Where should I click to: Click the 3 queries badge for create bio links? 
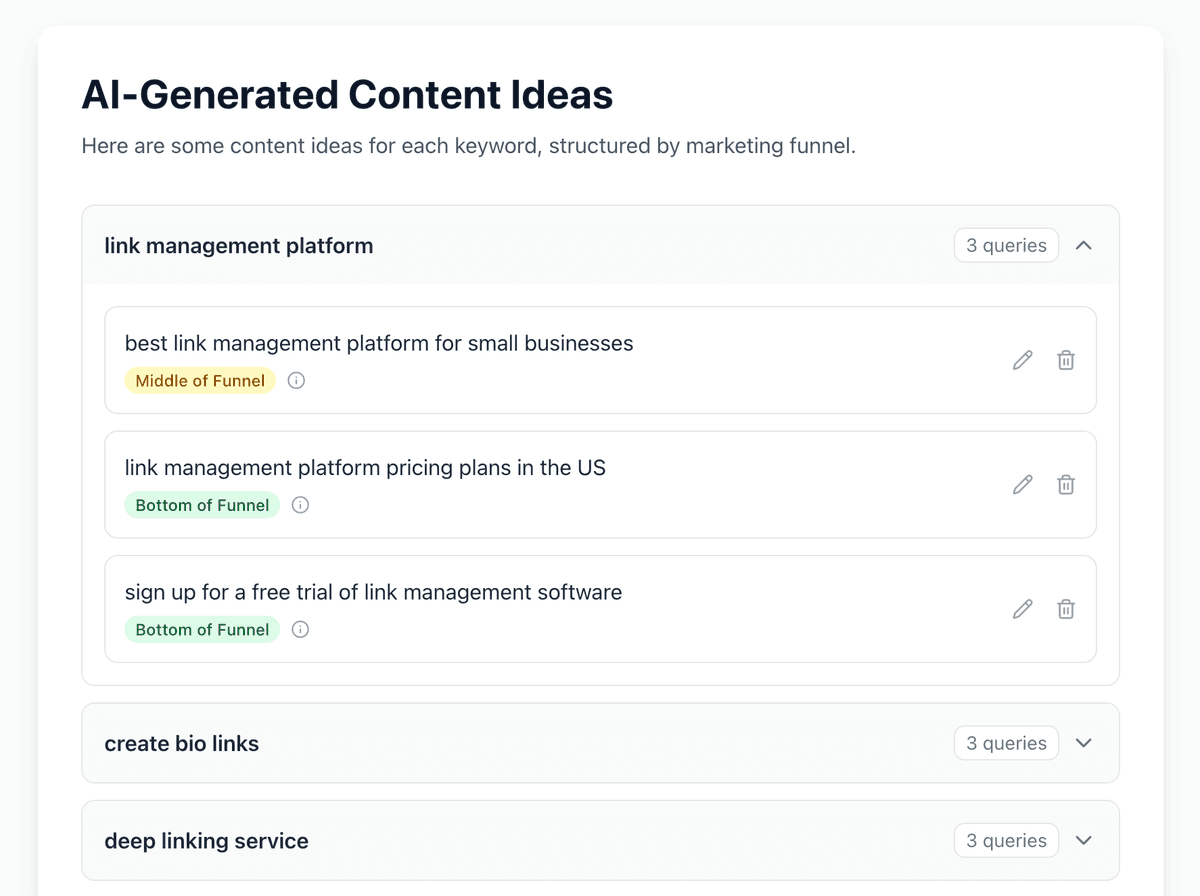tap(1006, 743)
